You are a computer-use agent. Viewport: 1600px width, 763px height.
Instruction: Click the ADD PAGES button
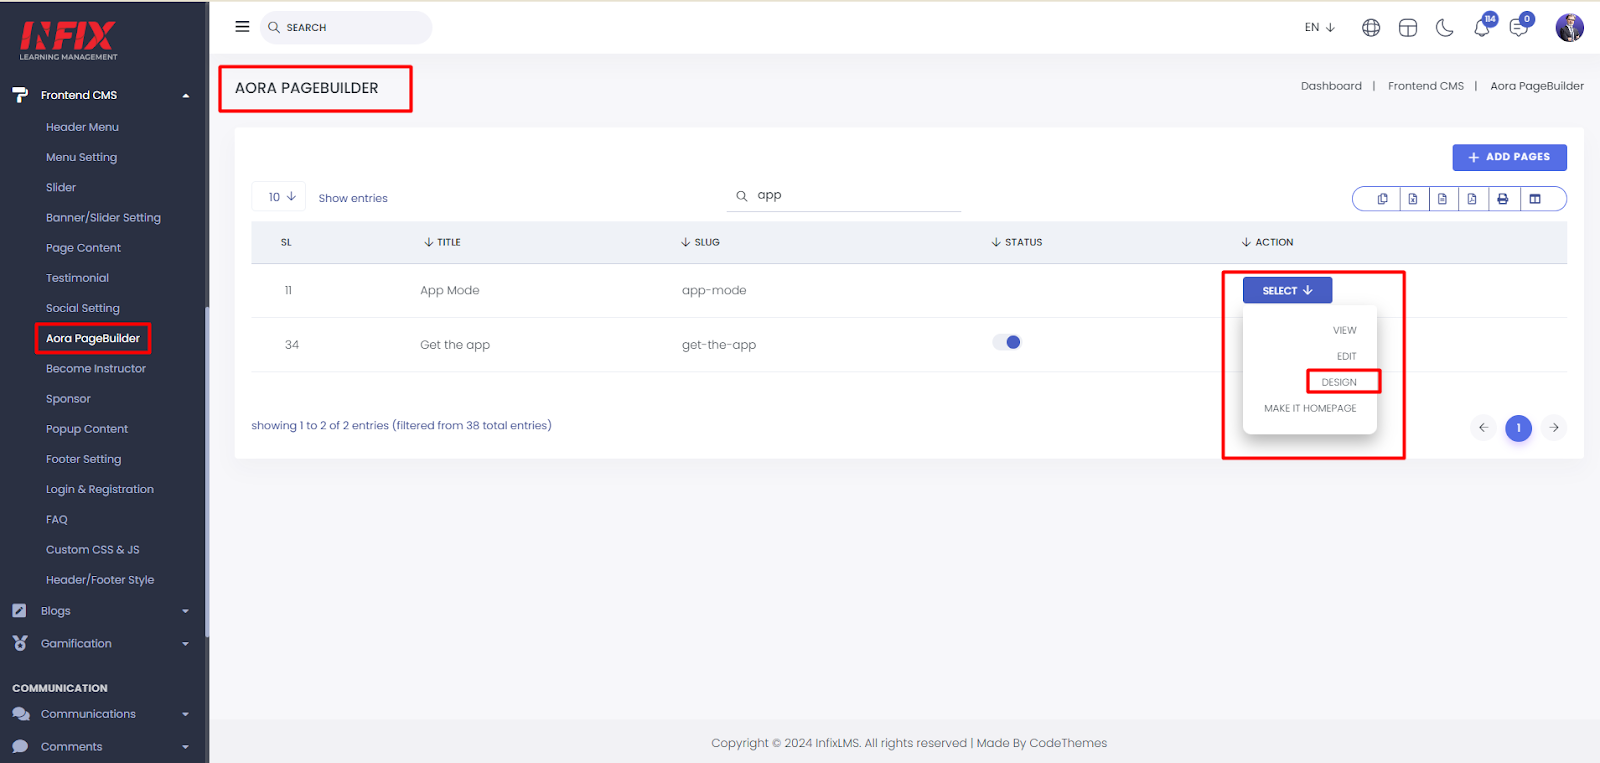point(1509,157)
